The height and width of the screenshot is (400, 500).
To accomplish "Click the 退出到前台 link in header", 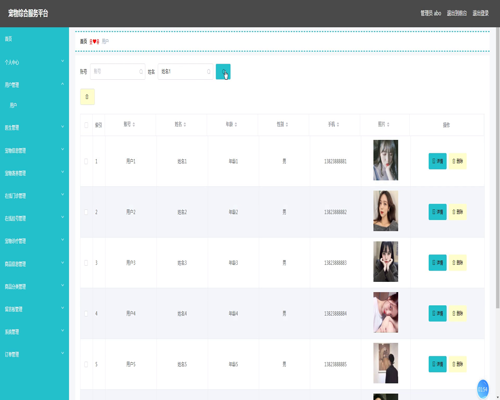I will [457, 13].
